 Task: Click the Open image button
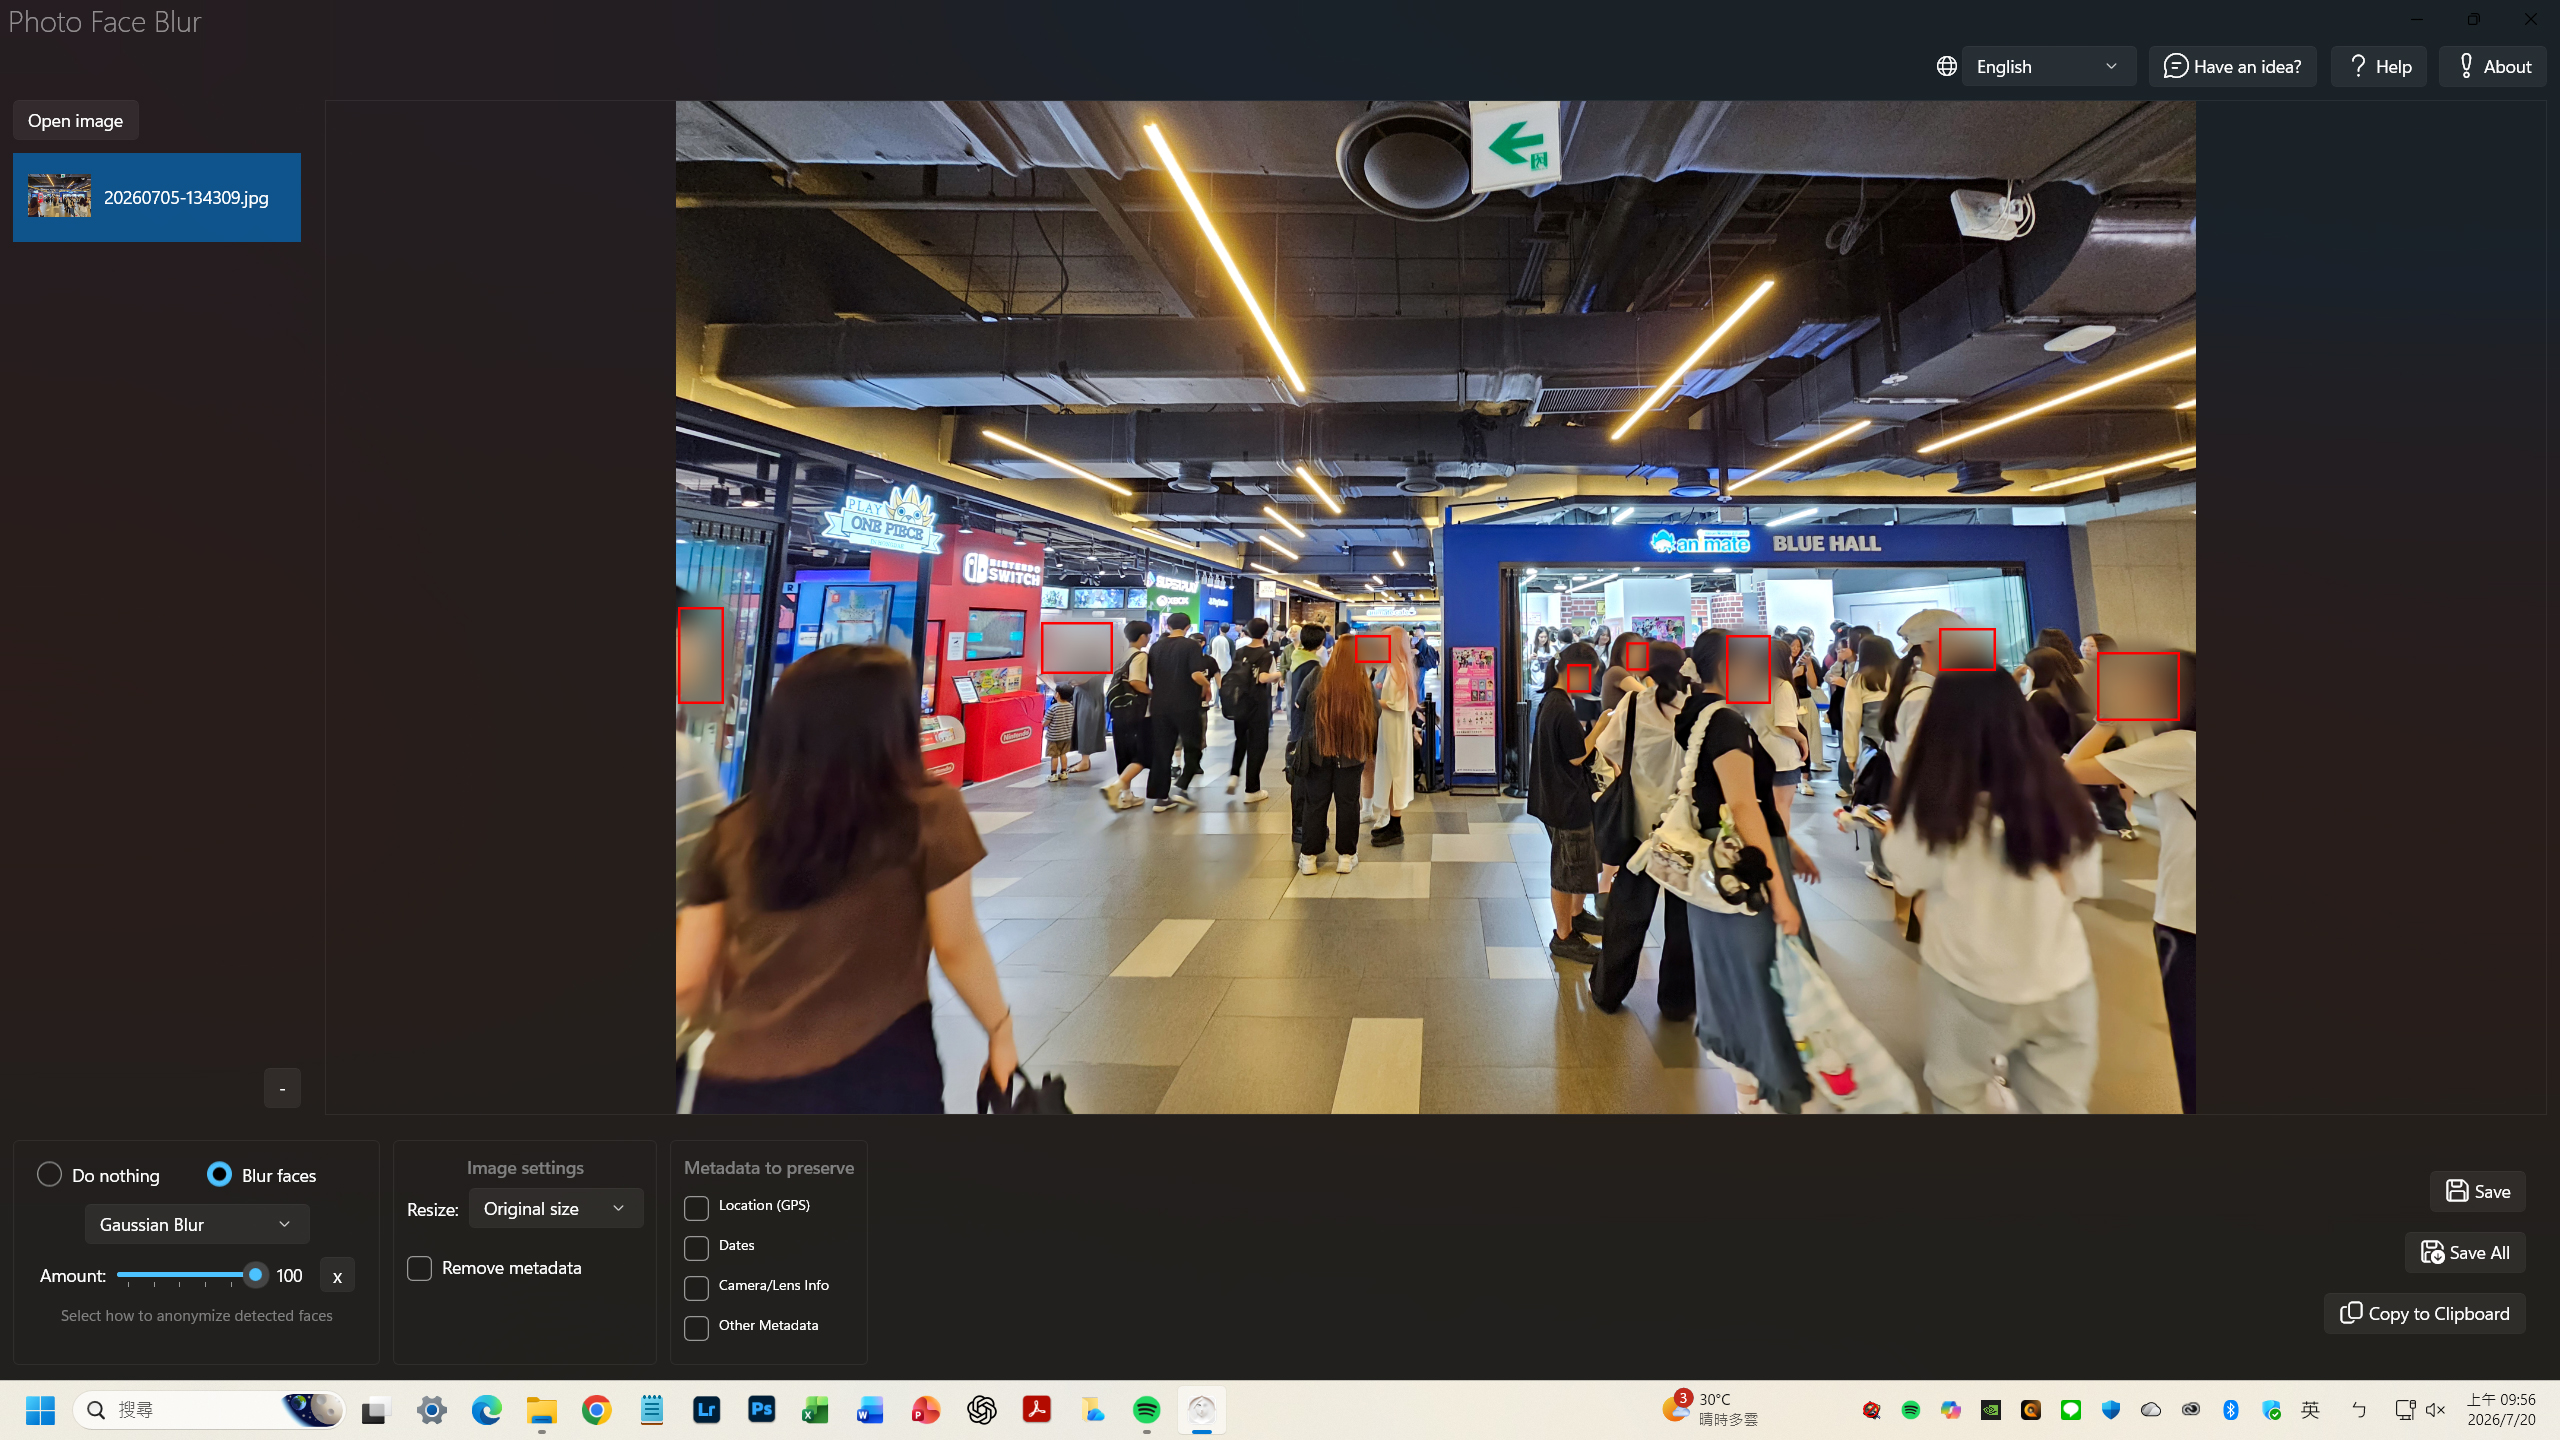tap(76, 120)
